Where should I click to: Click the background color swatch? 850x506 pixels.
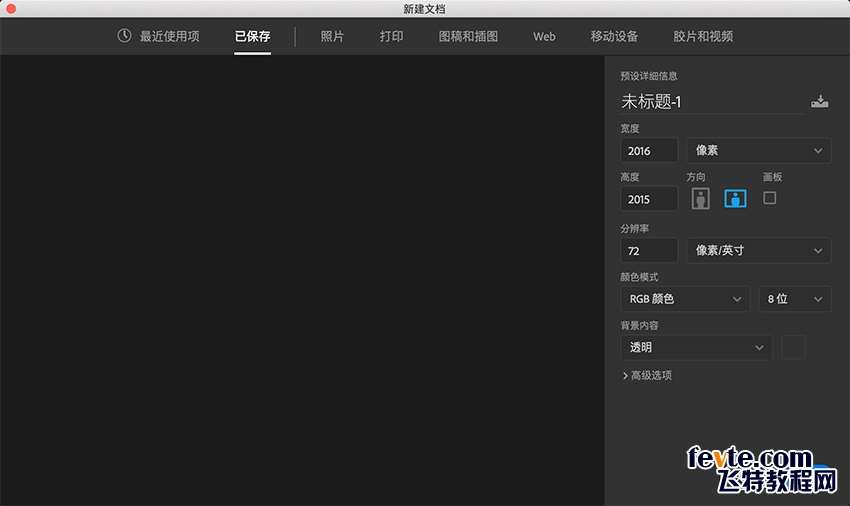(793, 348)
